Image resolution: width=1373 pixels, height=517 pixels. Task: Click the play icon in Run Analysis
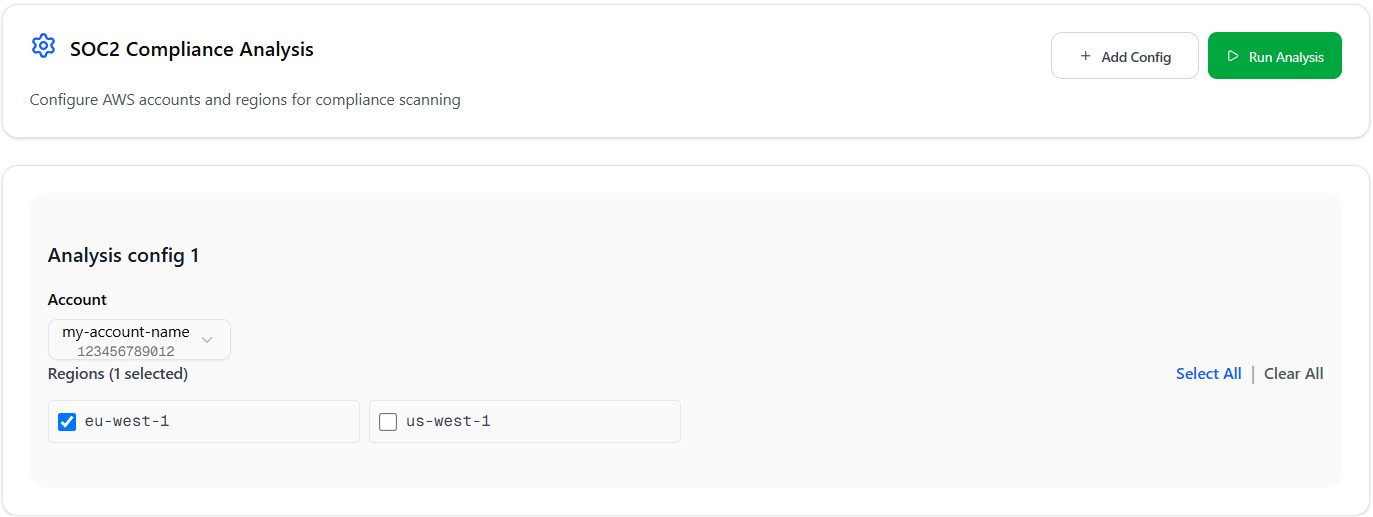[1233, 57]
